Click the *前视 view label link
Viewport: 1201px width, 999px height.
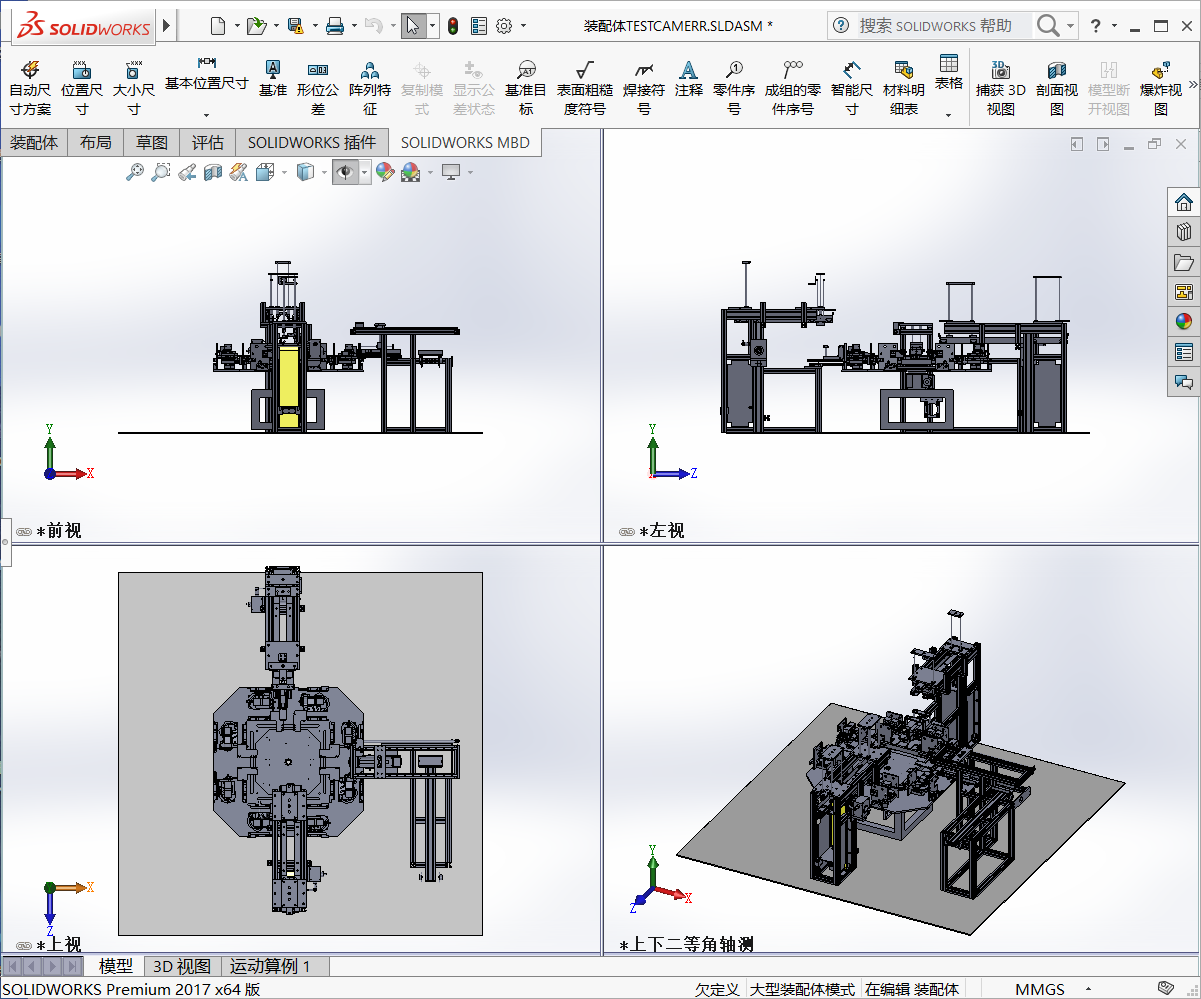pos(59,531)
